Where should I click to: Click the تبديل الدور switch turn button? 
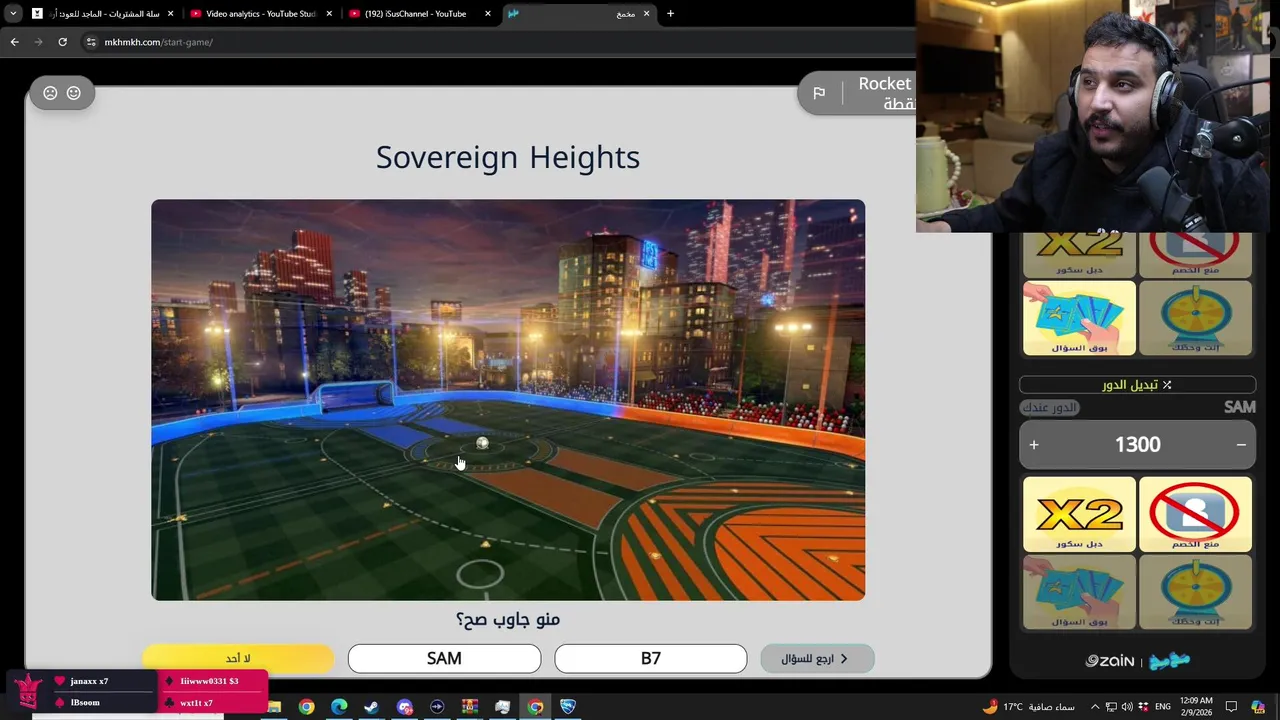point(1137,385)
